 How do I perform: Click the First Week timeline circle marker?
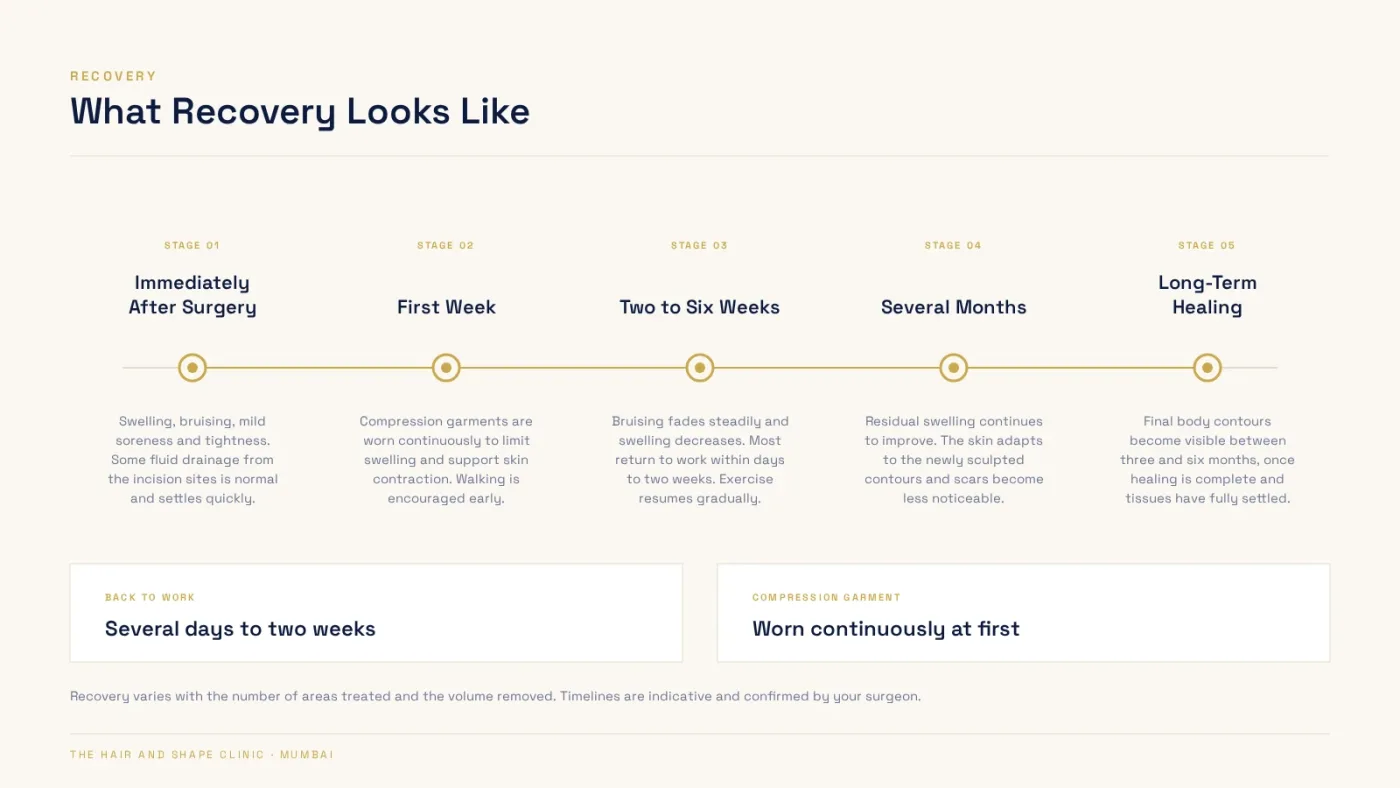point(446,368)
